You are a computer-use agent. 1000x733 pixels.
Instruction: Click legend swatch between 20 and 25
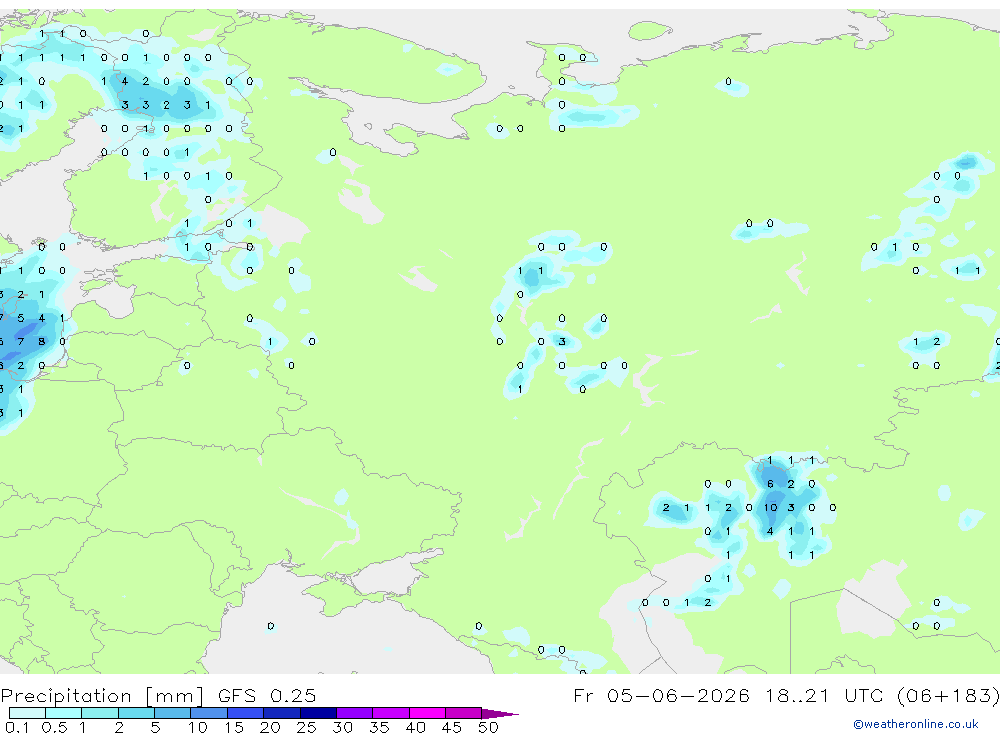click(x=282, y=713)
